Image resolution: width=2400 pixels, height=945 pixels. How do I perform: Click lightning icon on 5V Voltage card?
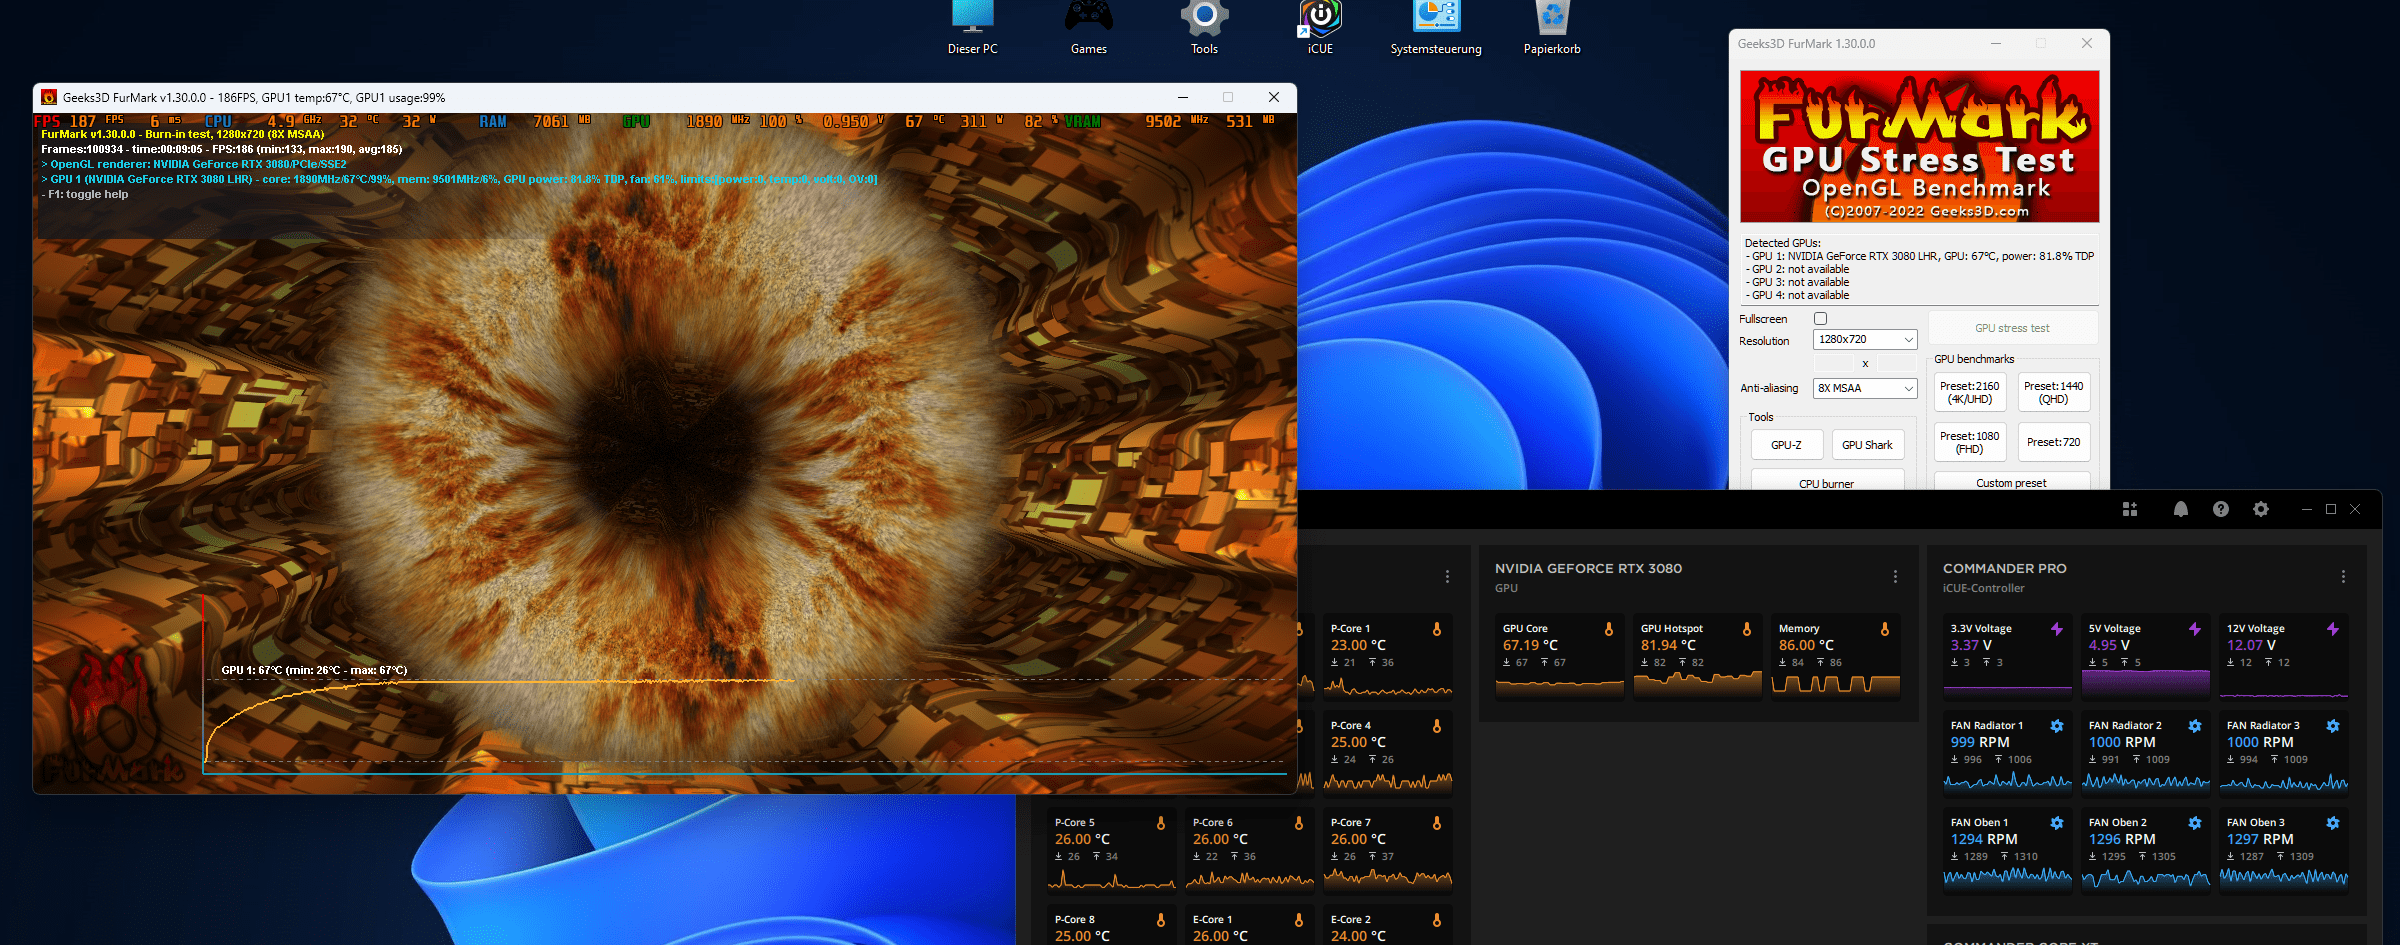(x=2195, y=629)
